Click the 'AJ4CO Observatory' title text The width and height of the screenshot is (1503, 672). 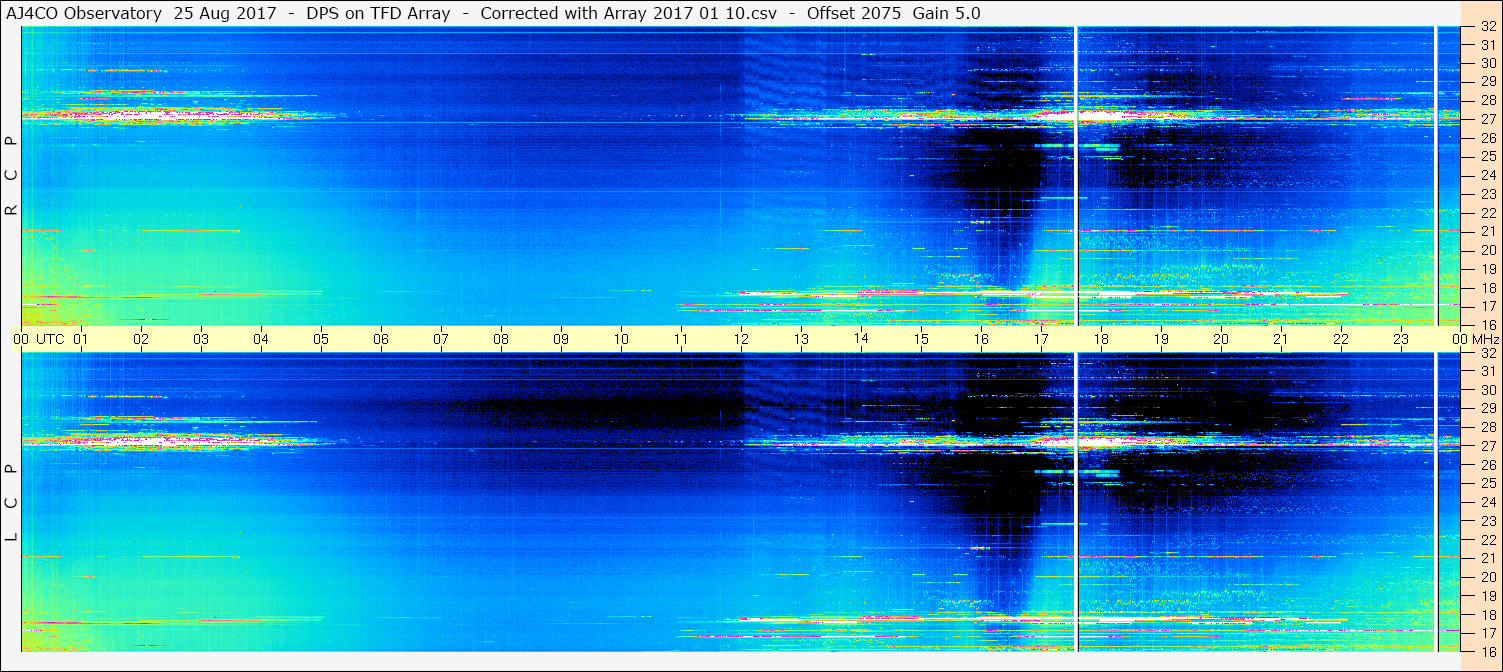point(85,14)
